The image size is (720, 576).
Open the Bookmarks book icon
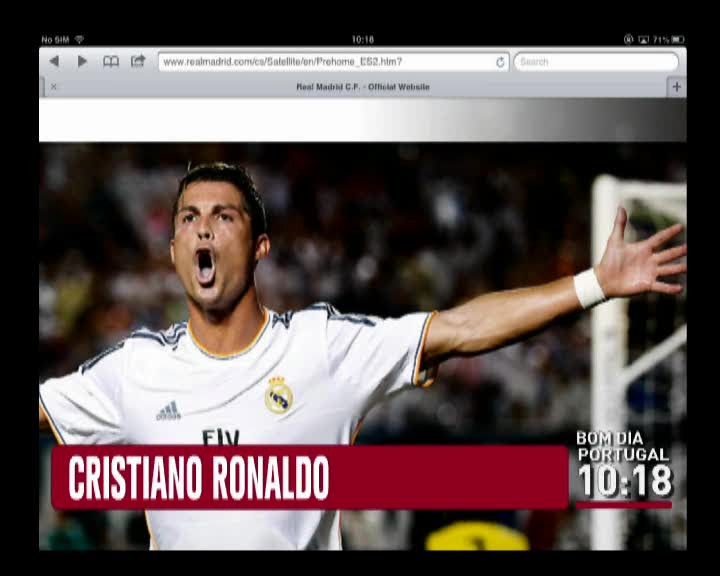[111, 61]
